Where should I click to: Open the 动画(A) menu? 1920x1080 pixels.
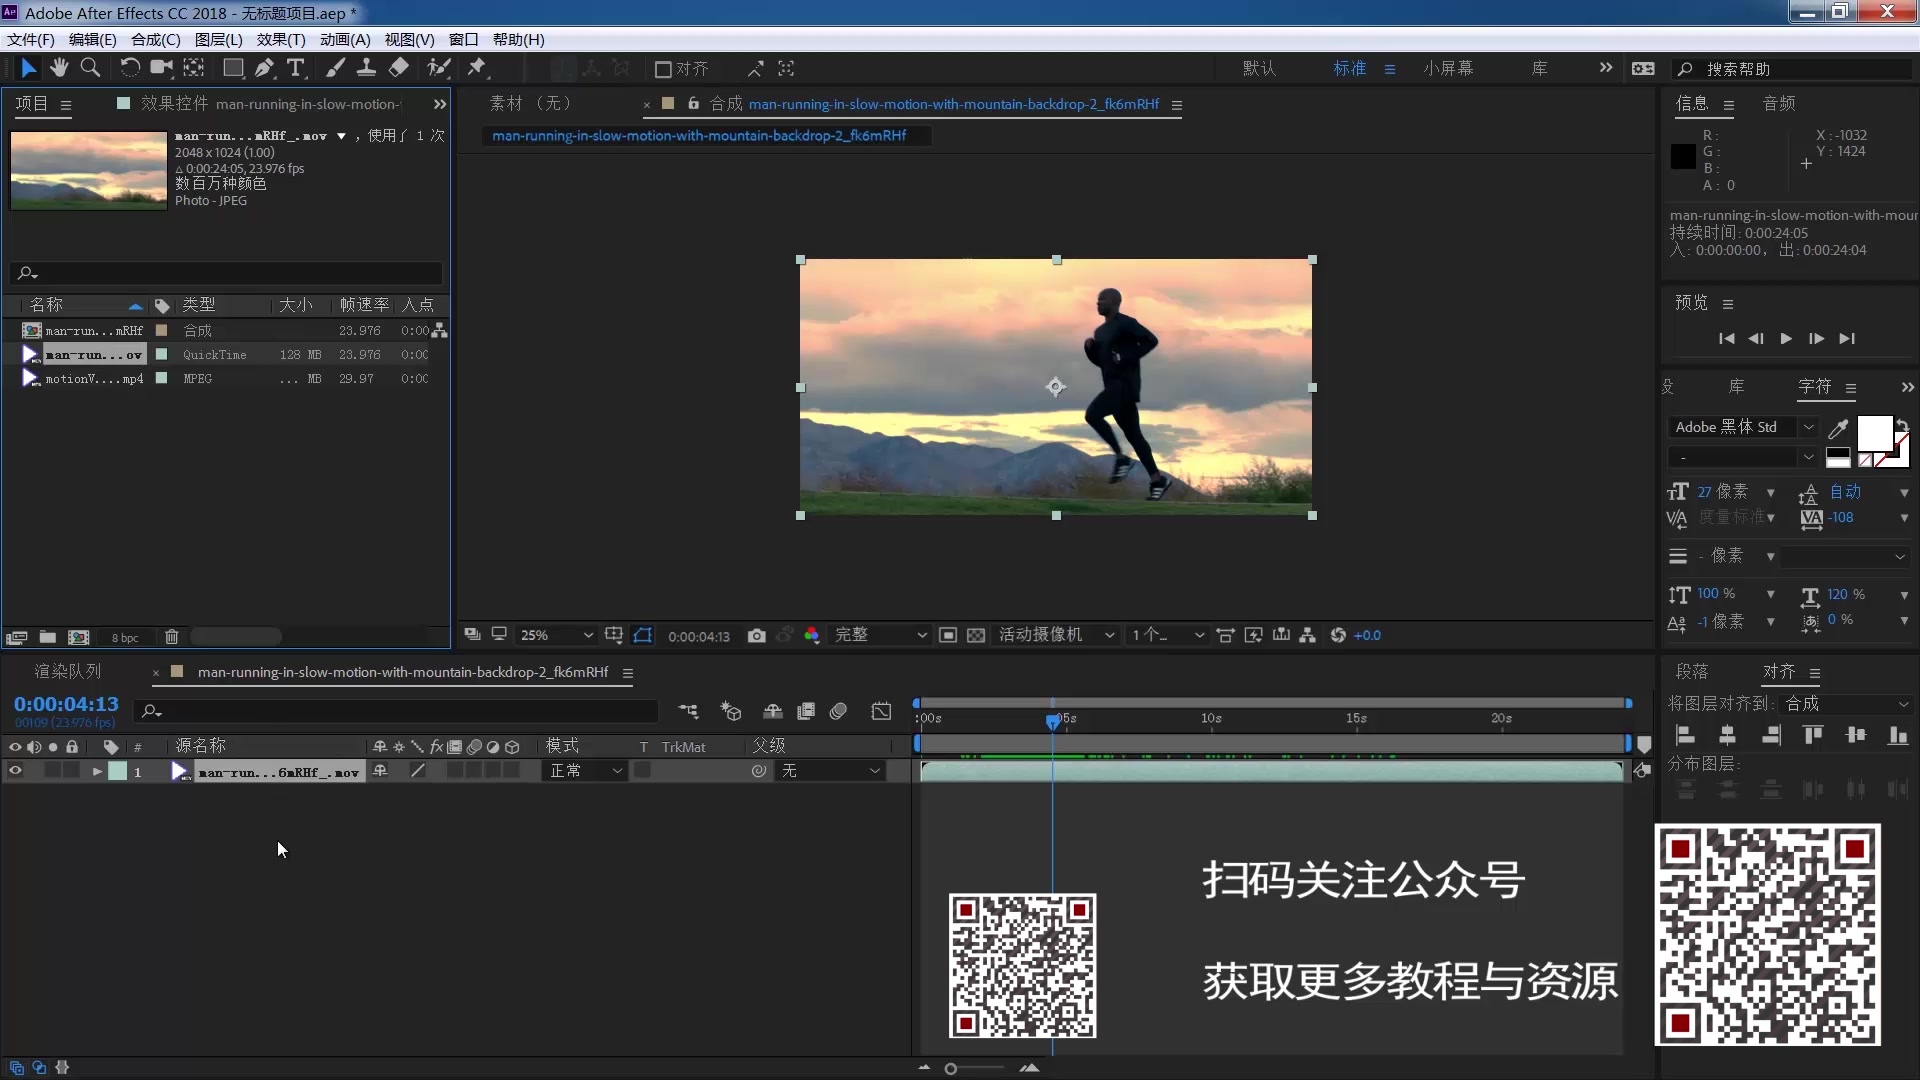click(345, 40)
